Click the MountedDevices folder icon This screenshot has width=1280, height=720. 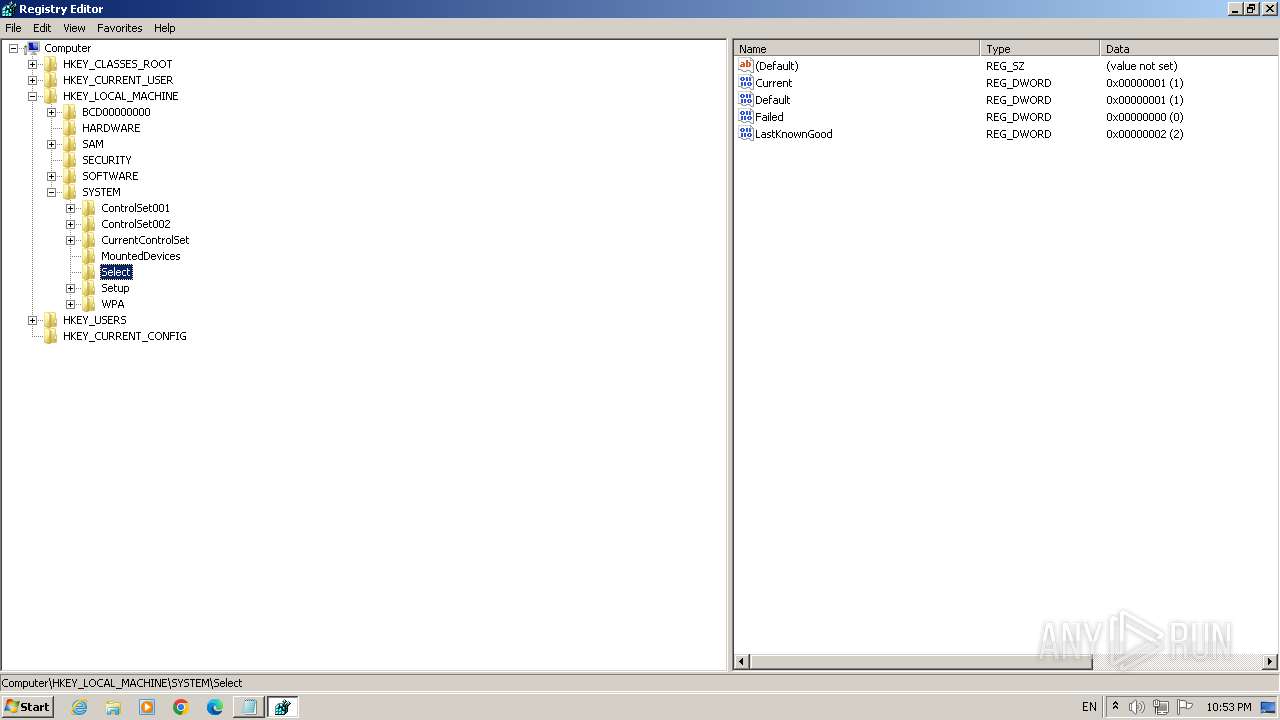89,256
